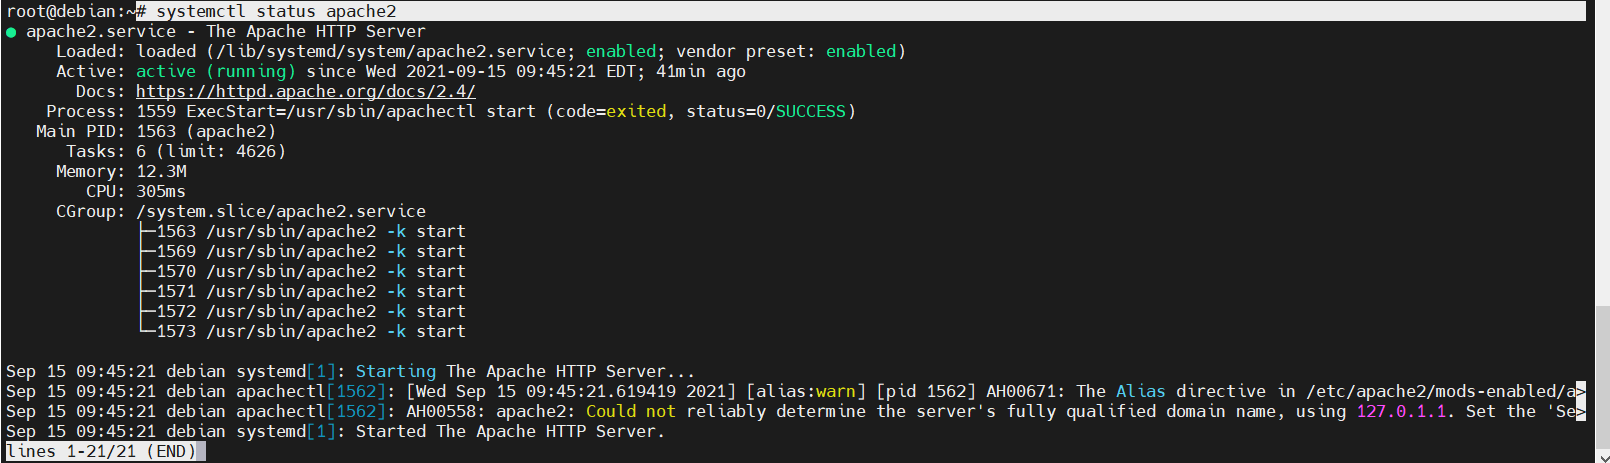
Task: Click the truncation arrow on AH00558 line
Action: point(1581,412)
